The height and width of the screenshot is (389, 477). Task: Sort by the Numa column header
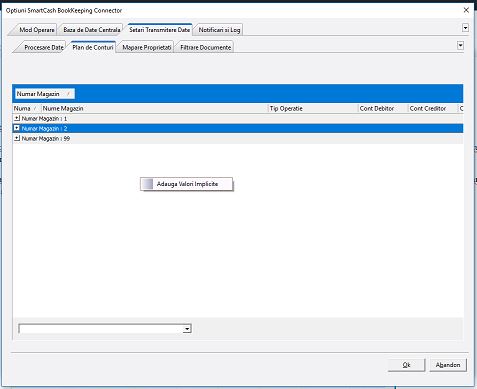coord(27,108)
